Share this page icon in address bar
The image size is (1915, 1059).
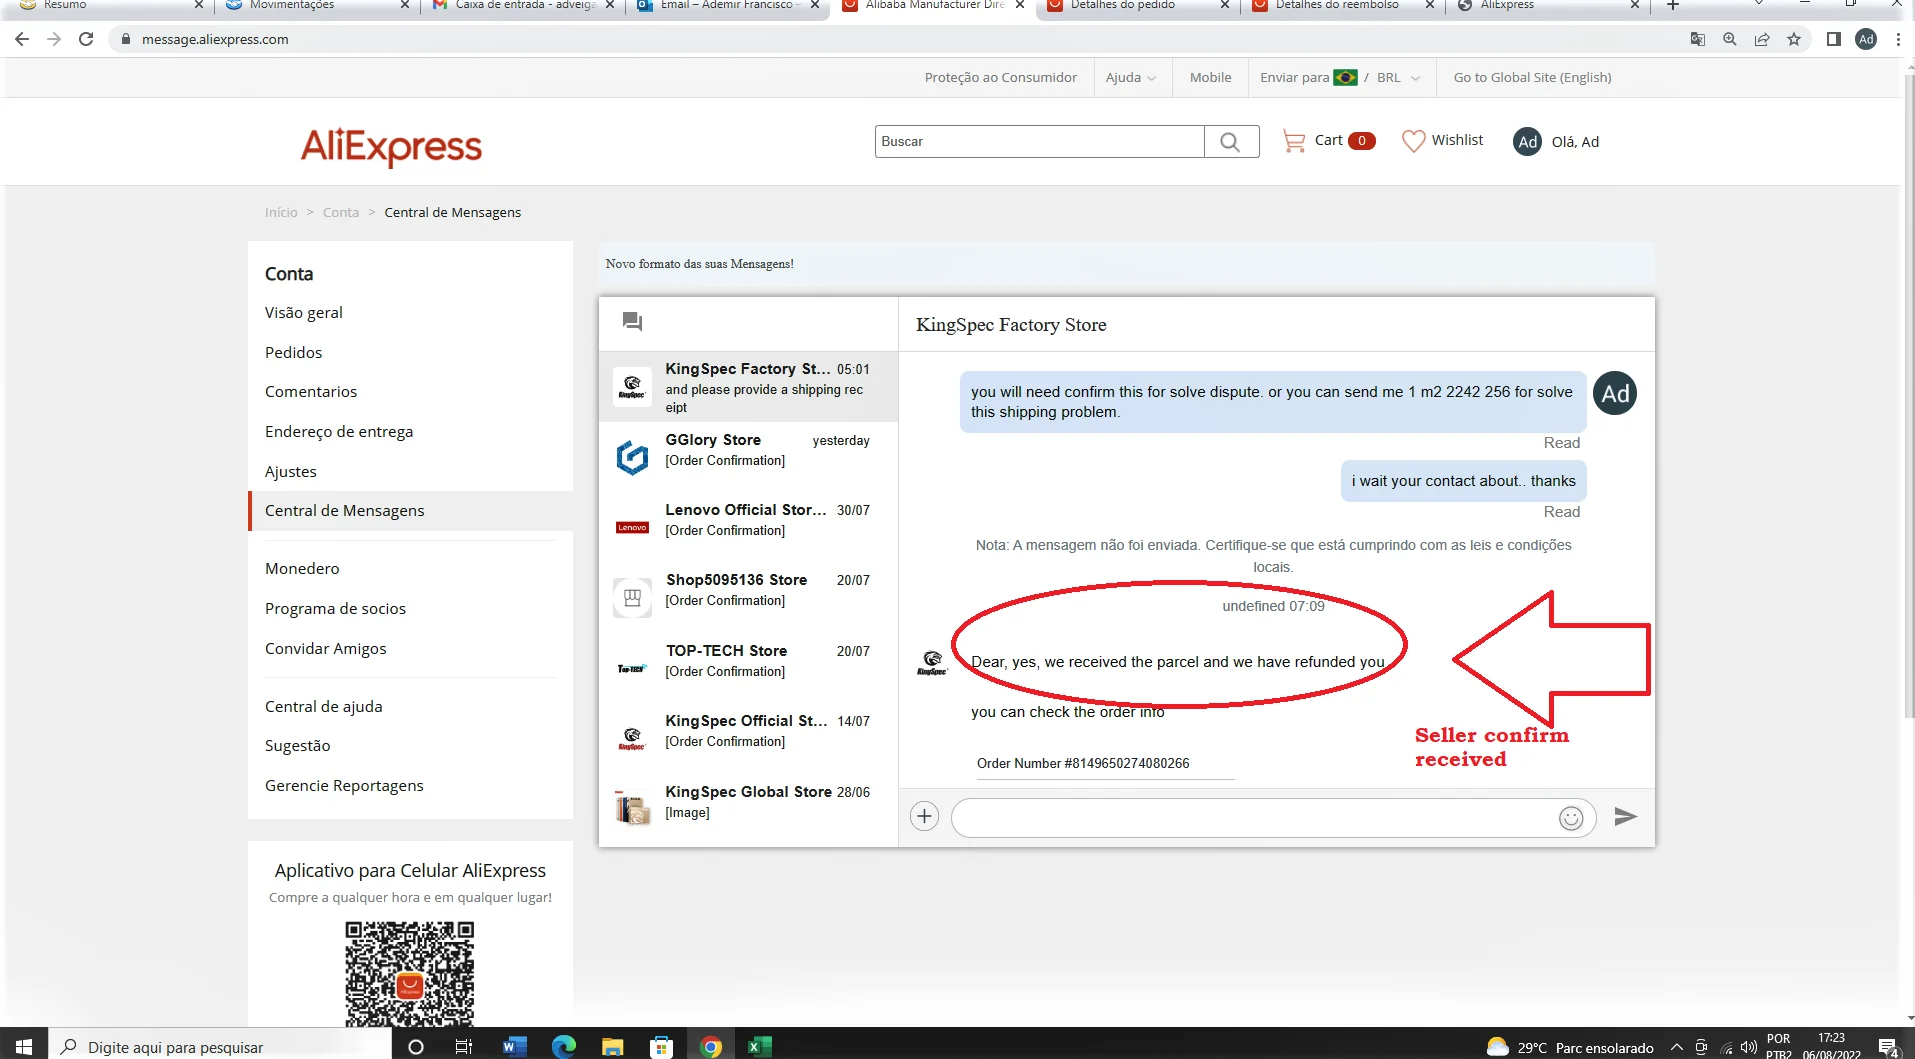(x=1762, y=39)
